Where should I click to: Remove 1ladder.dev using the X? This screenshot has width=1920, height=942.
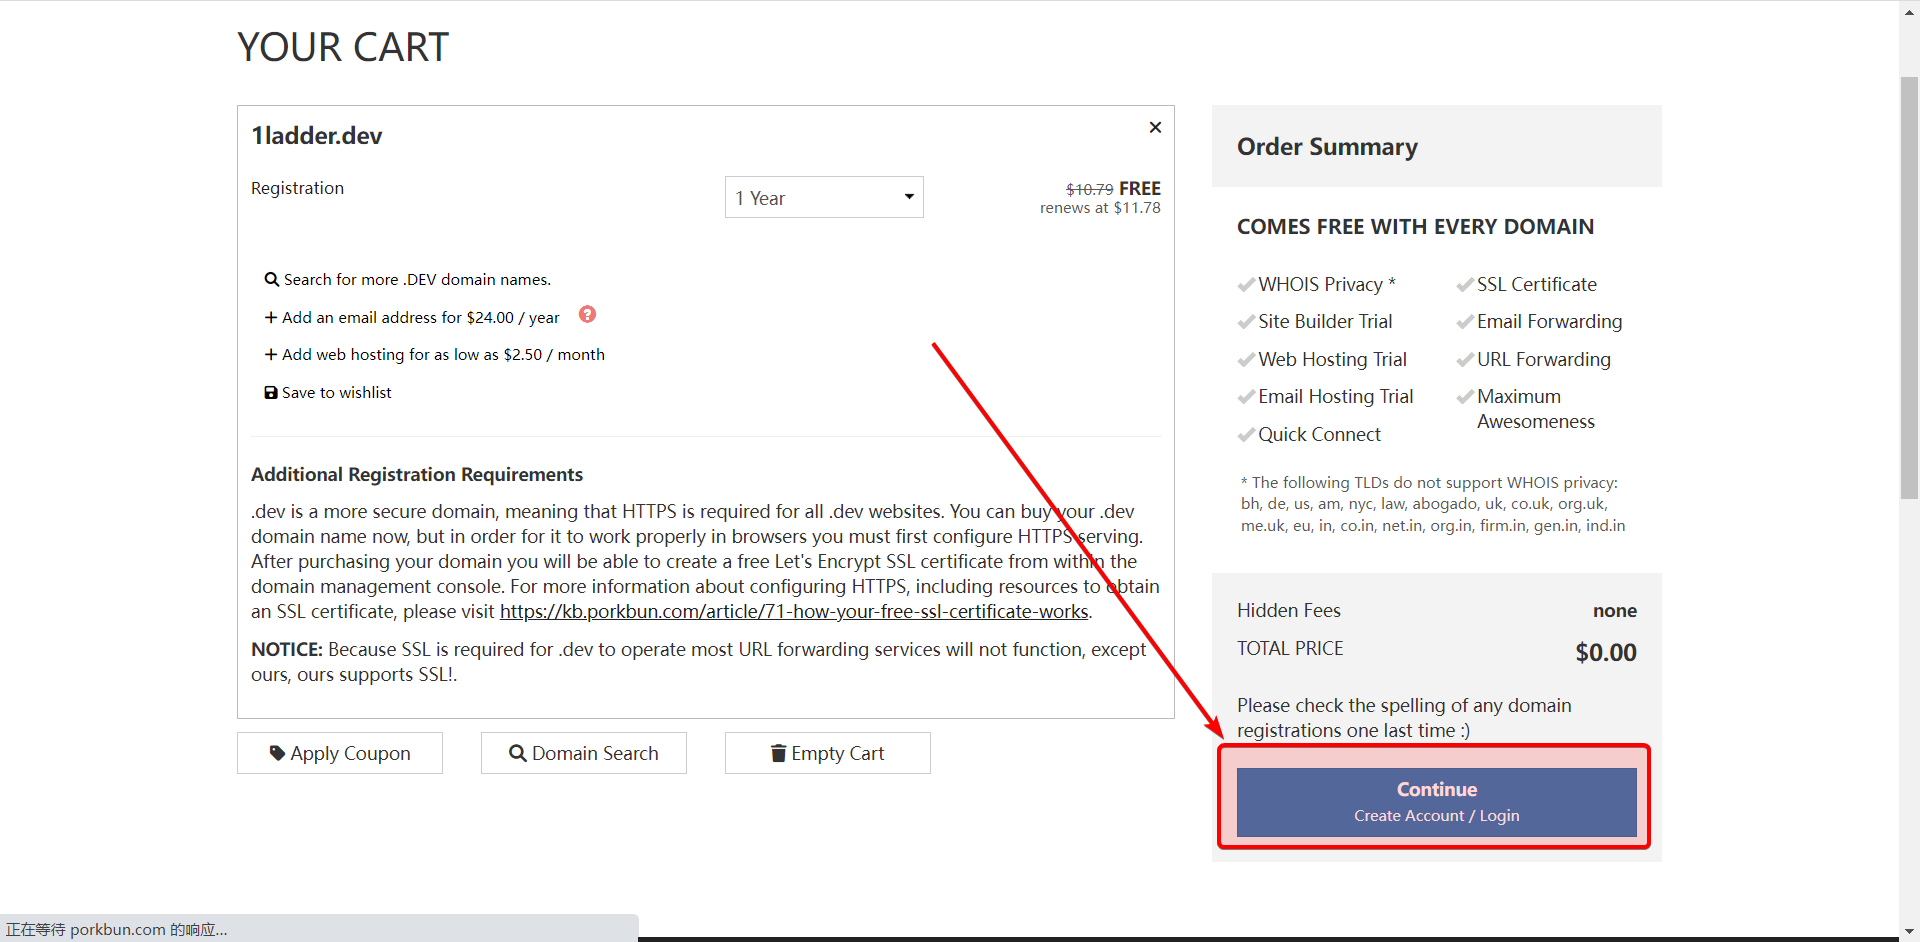pyautogui.click(x=1155, y=127)
